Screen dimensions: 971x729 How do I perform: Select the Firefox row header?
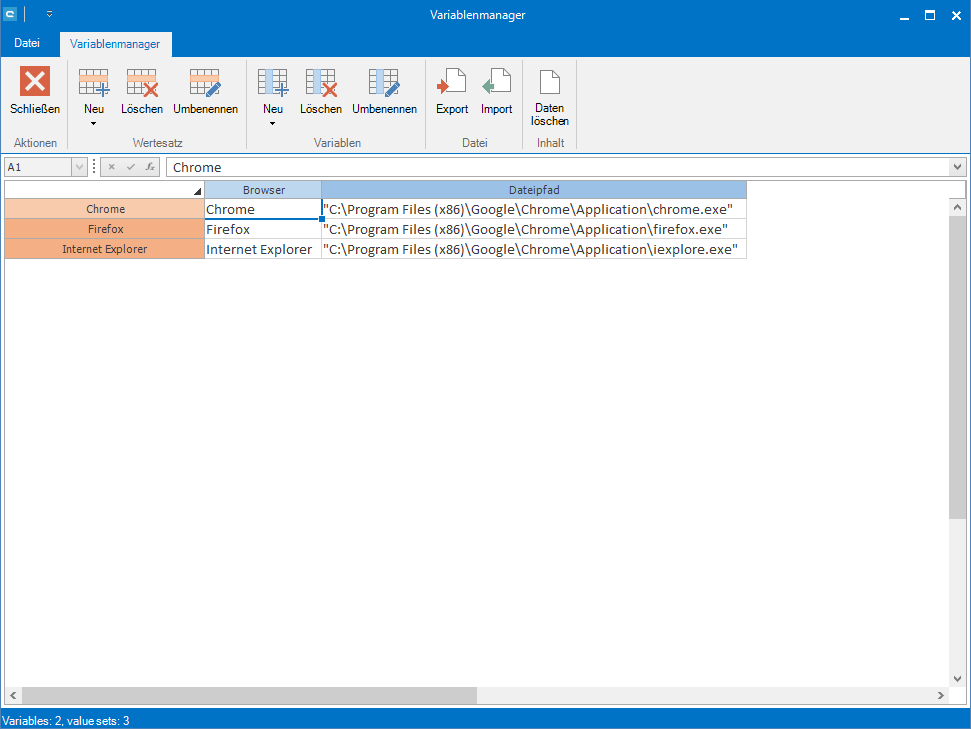[105, 229]
